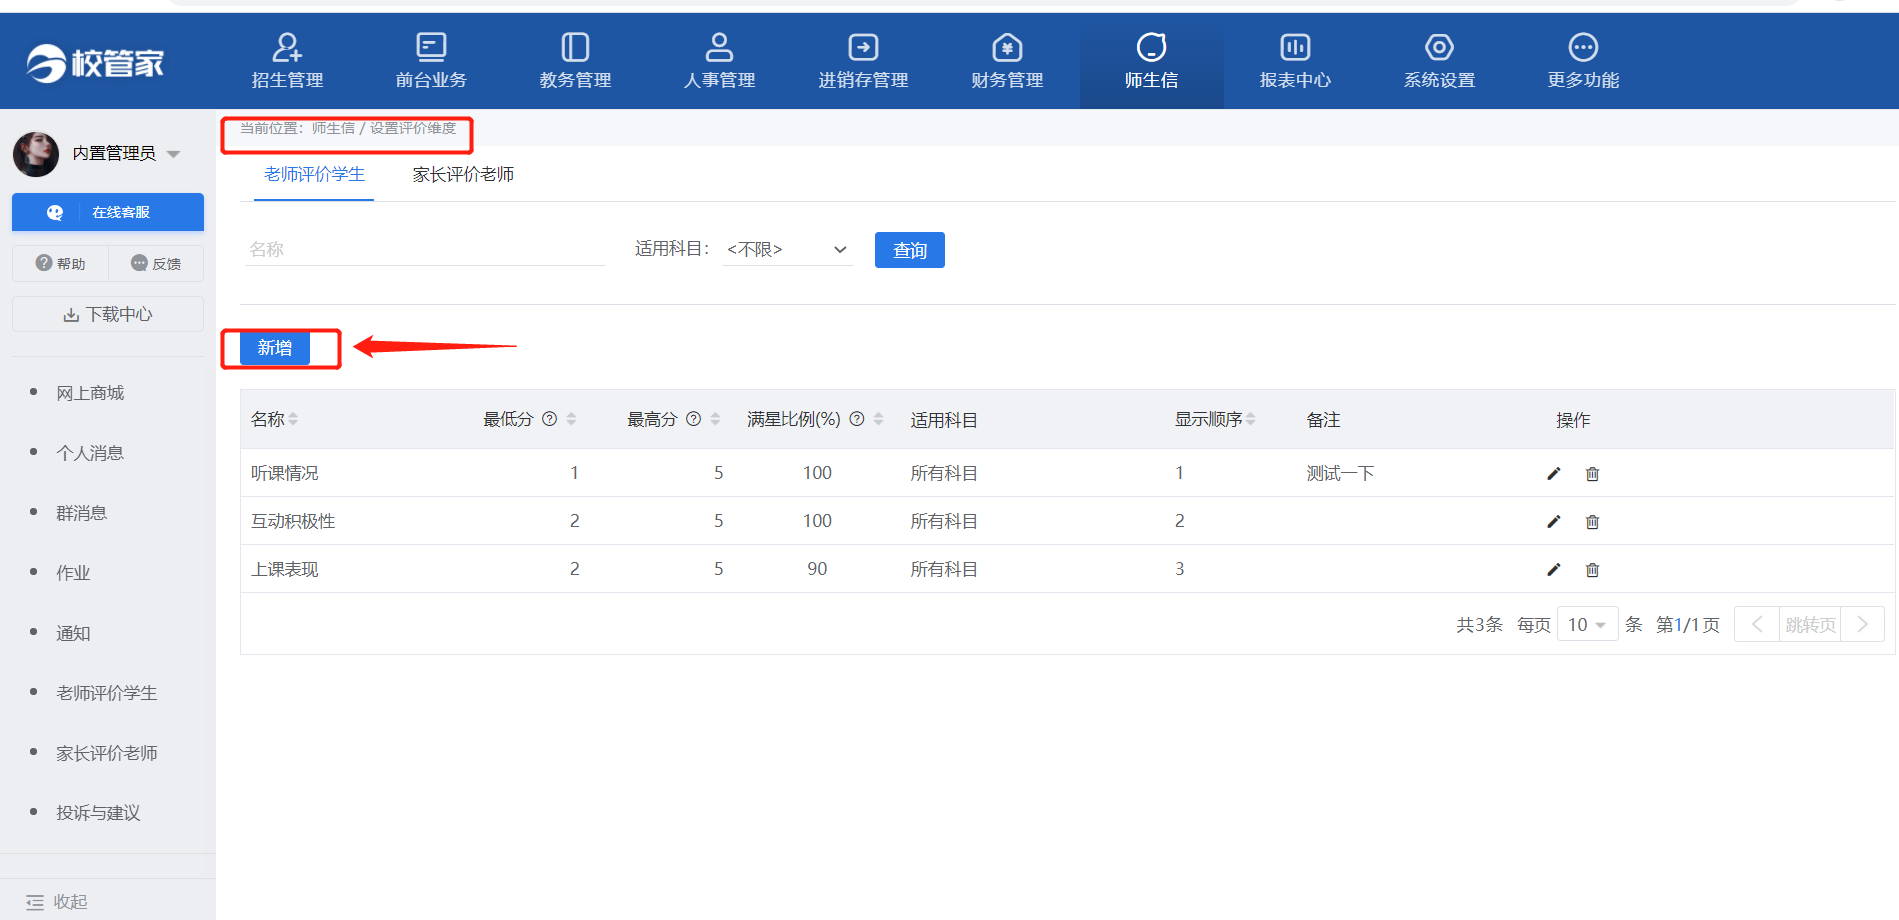Sort the table by 名称 column
This screenshot has height=920, width=1899.
293,419
